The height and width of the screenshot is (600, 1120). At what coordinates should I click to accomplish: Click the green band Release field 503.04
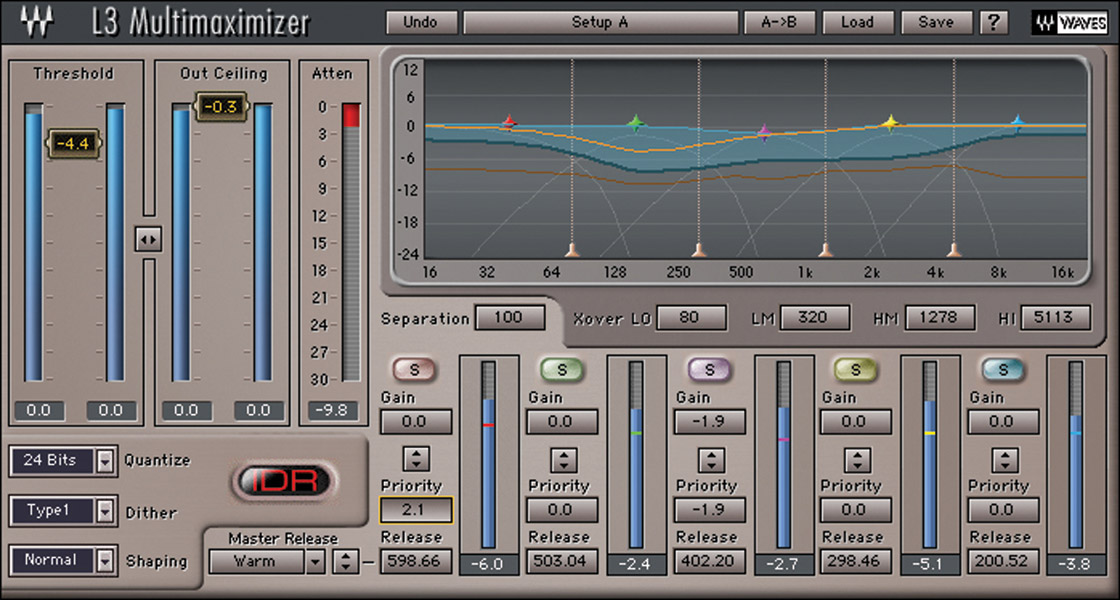coord(562,561)
